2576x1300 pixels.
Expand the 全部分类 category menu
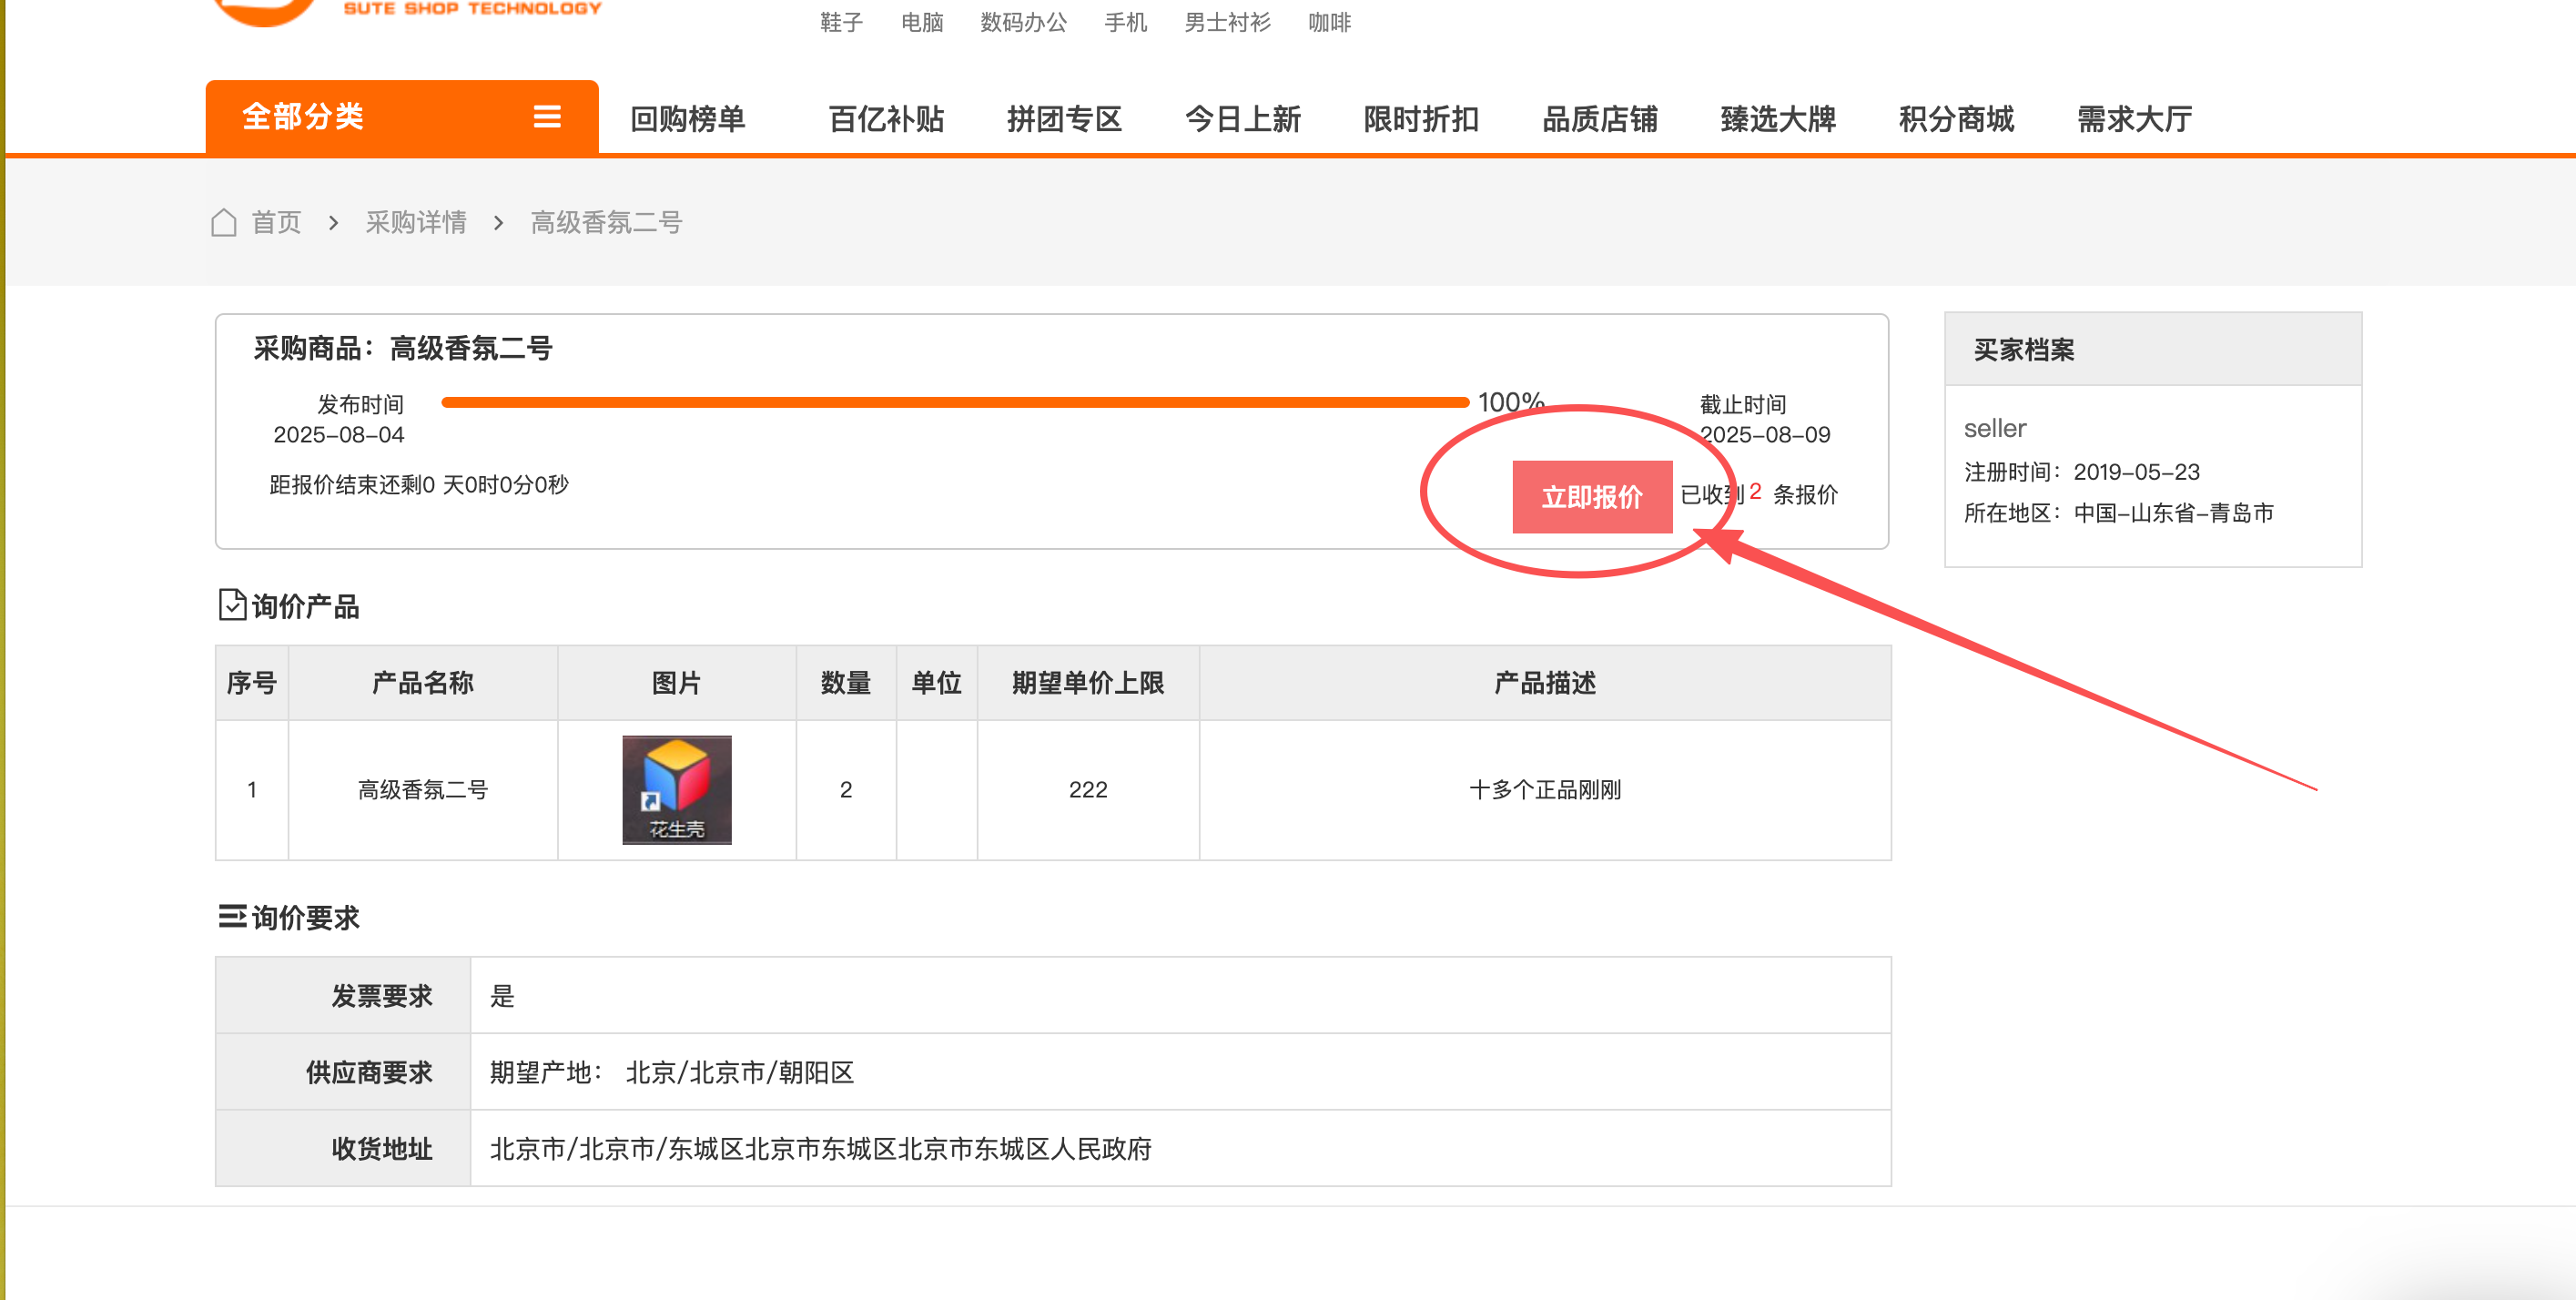coord(302,117)
